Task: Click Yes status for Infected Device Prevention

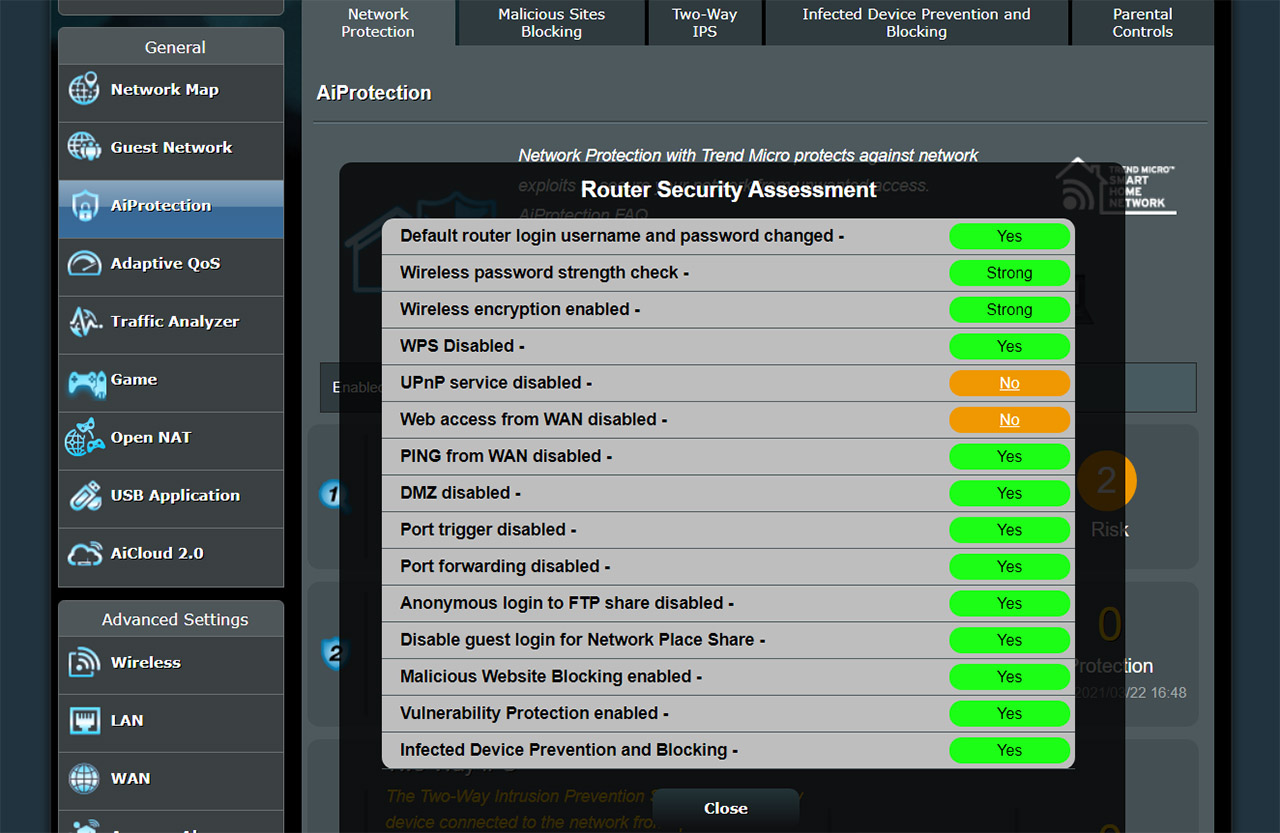Action: pos(1010,750)
